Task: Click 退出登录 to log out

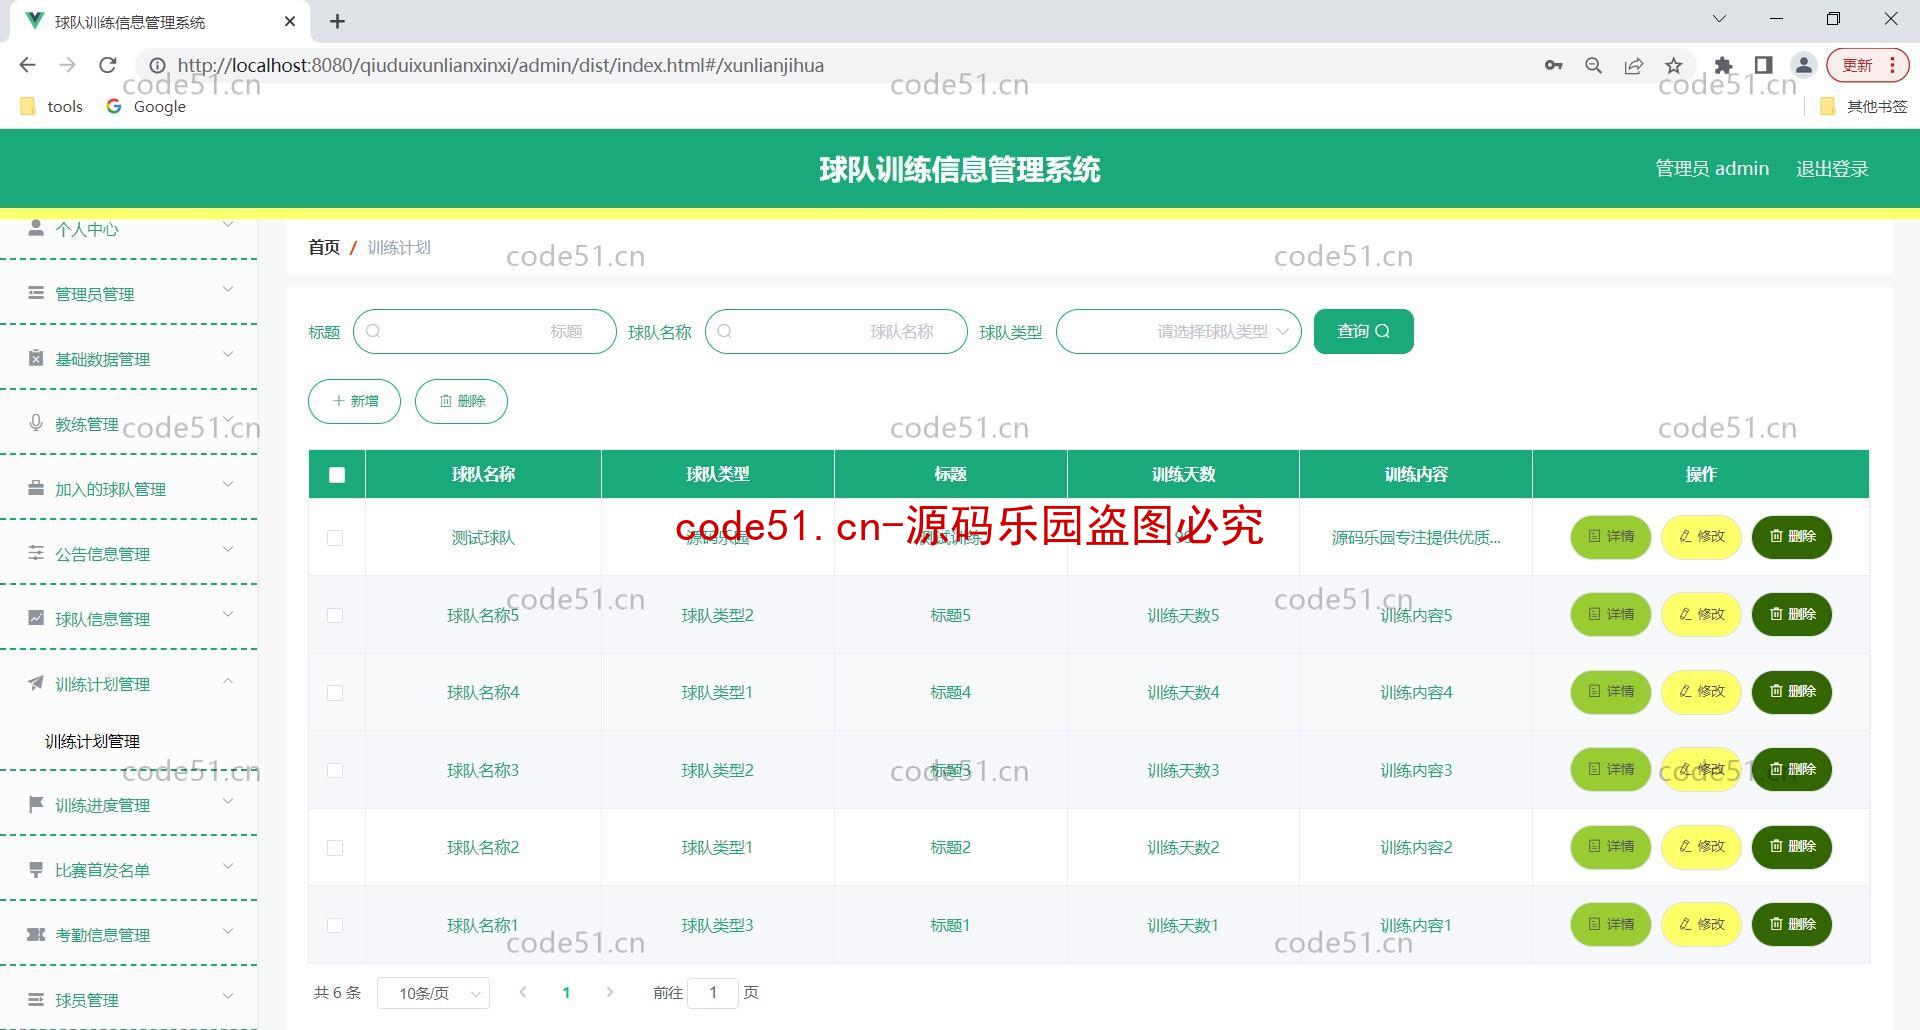Action: coord(1832,169)
